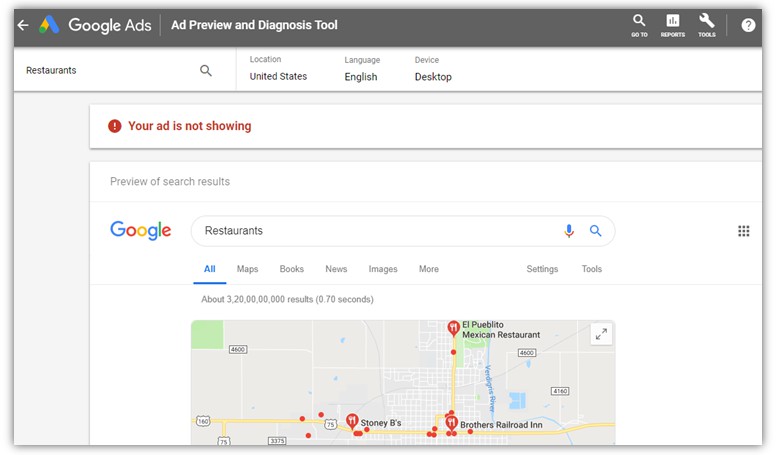Click the 'Preview of search results' heading
This screenshot has width=777, height=455.
point(170,181)
